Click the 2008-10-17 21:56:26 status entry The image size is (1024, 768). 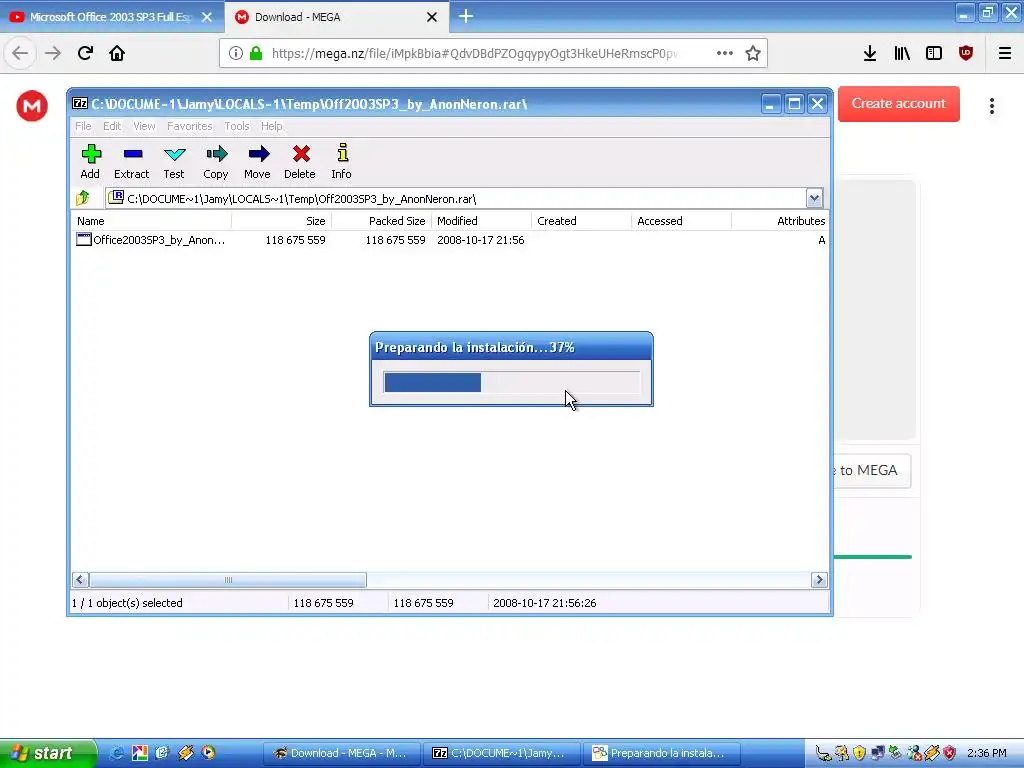545,603
